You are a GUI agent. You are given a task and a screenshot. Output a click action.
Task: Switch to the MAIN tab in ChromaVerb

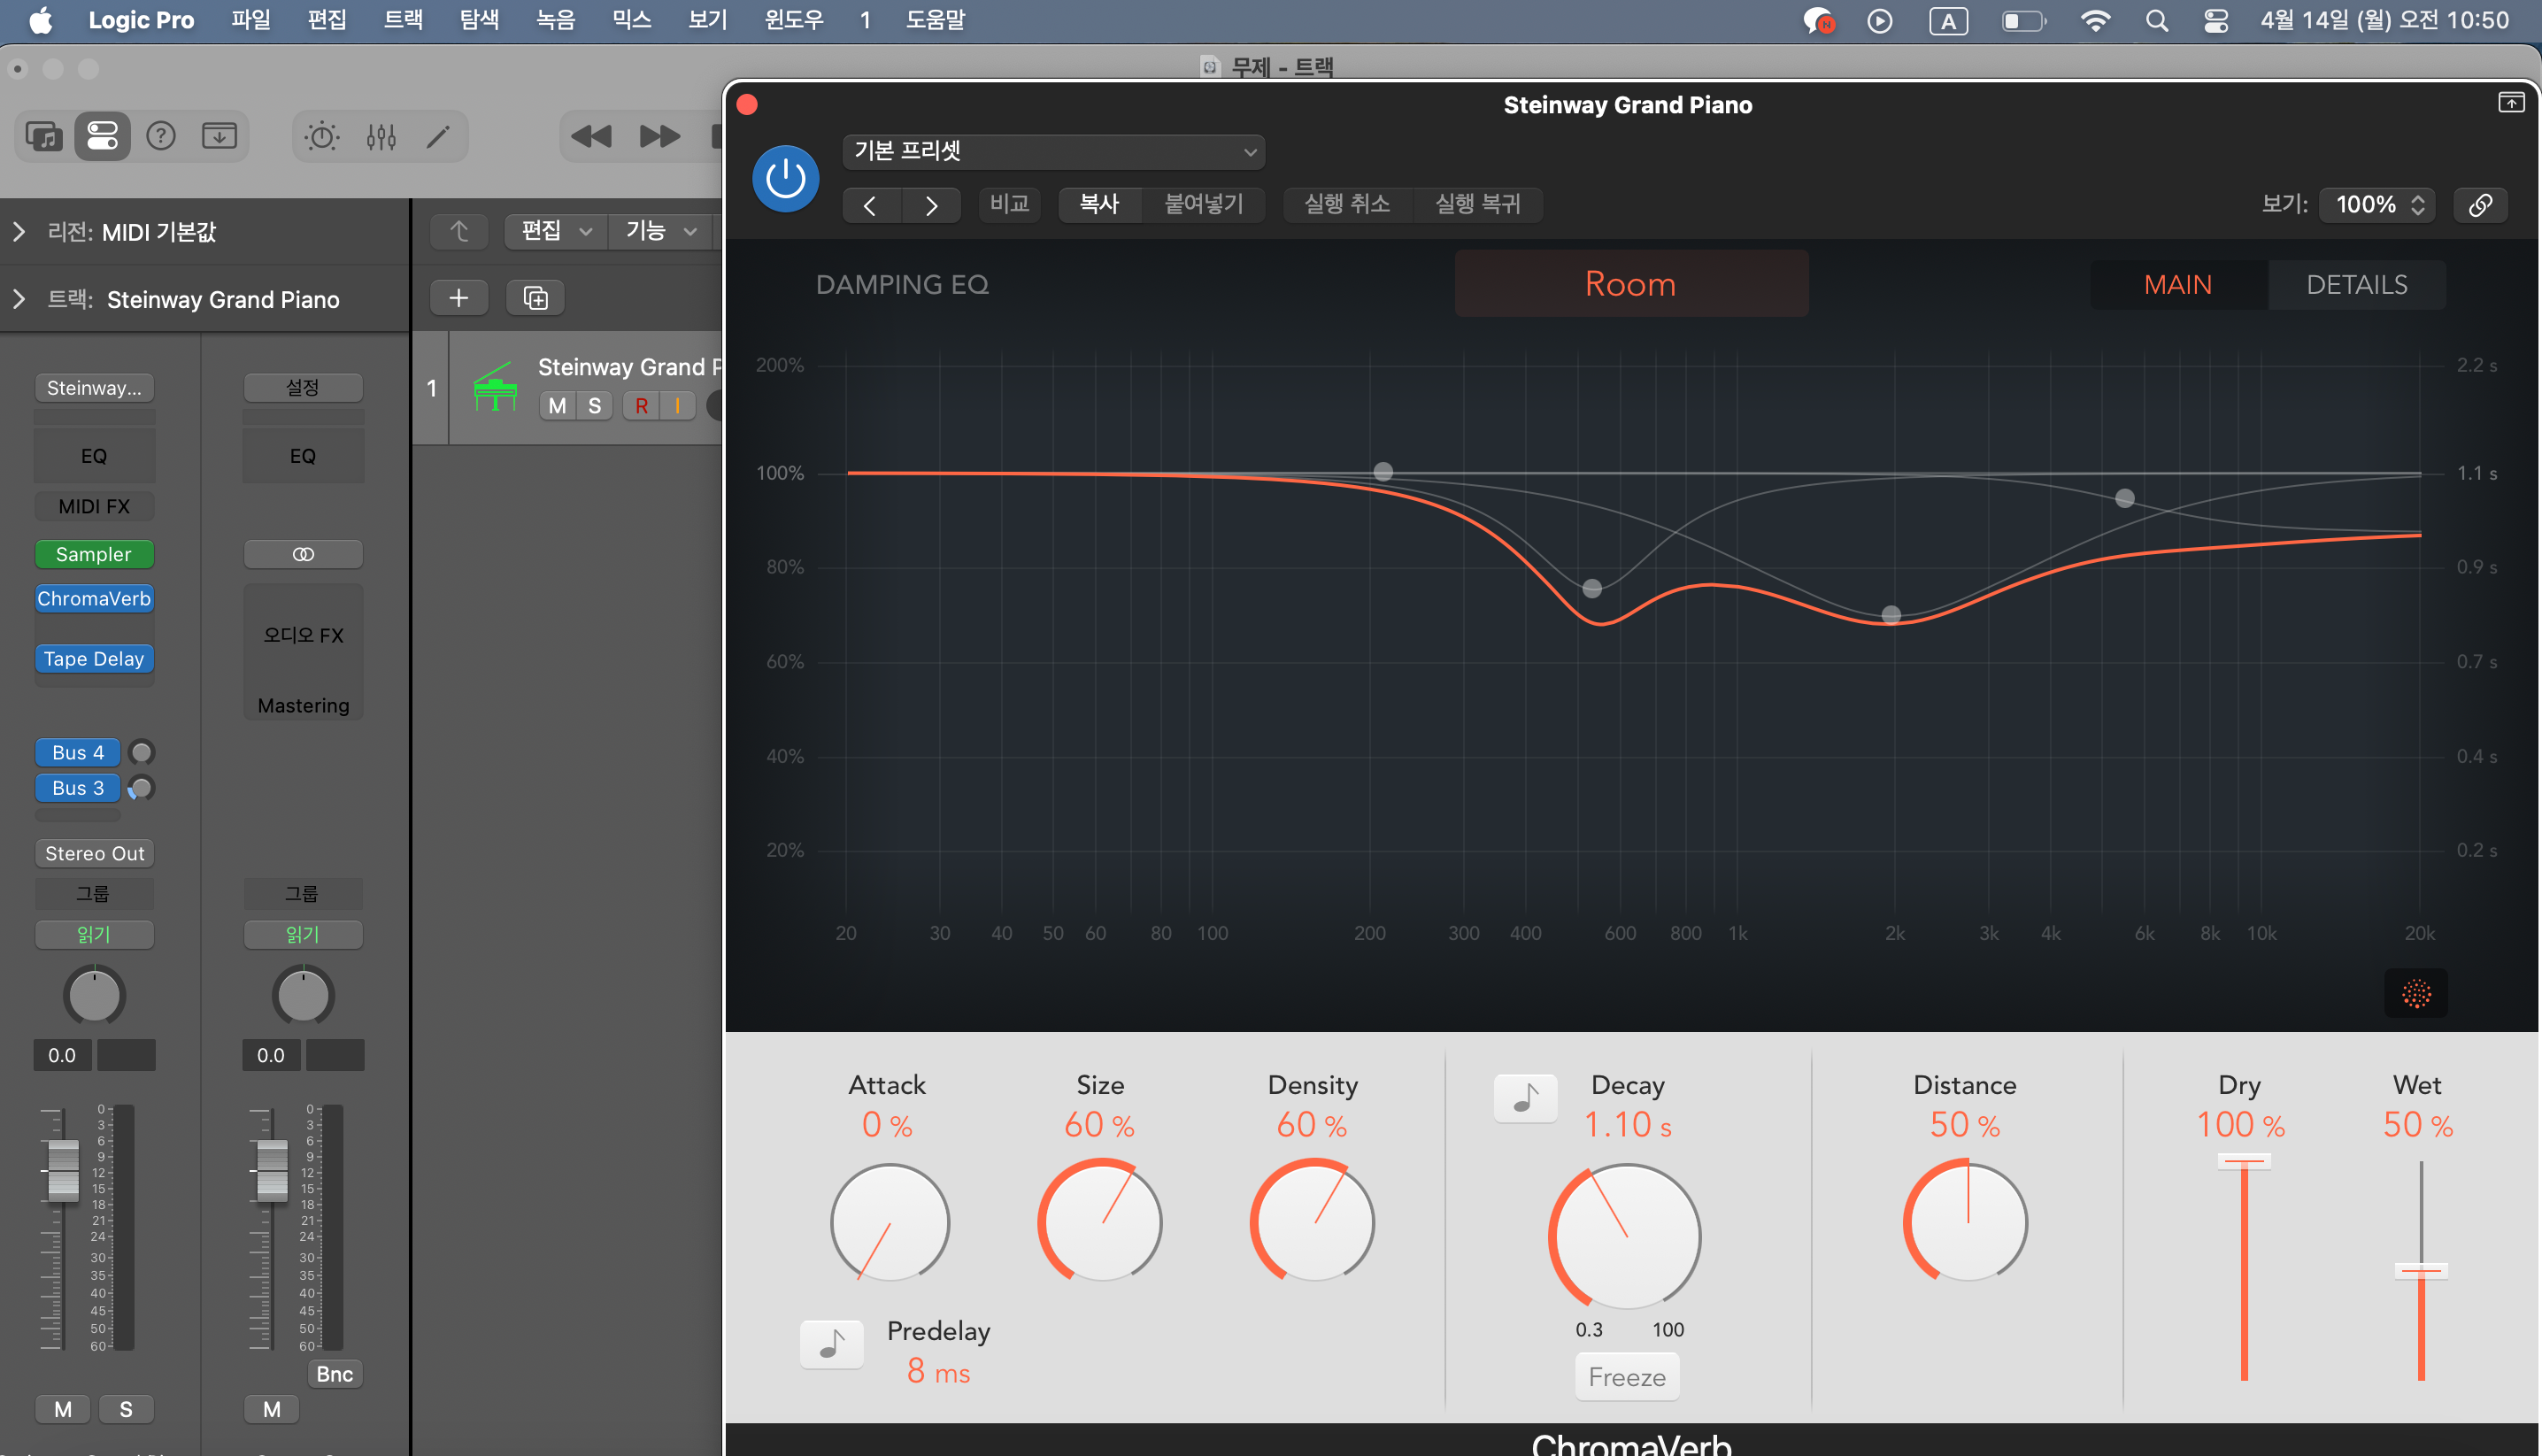pos(2177,285)
